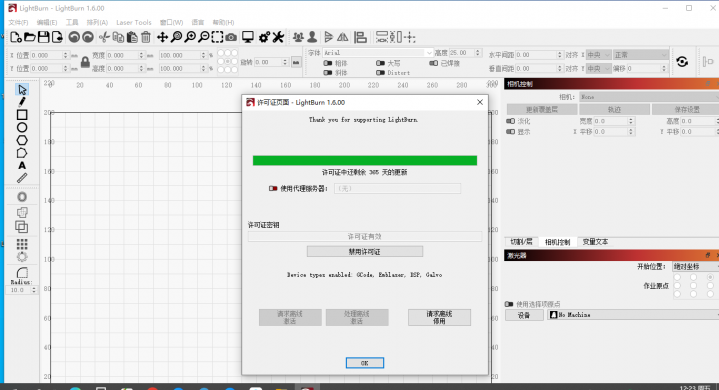The width and height of the screenshot is (719, 390).
Task: Select the Text tool
Action: coord(22,165)
